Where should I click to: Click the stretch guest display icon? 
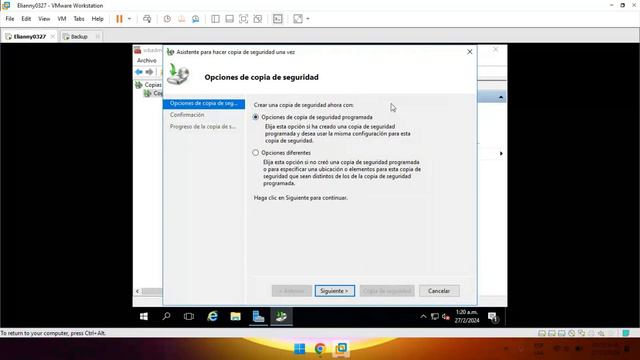point(298,19)
